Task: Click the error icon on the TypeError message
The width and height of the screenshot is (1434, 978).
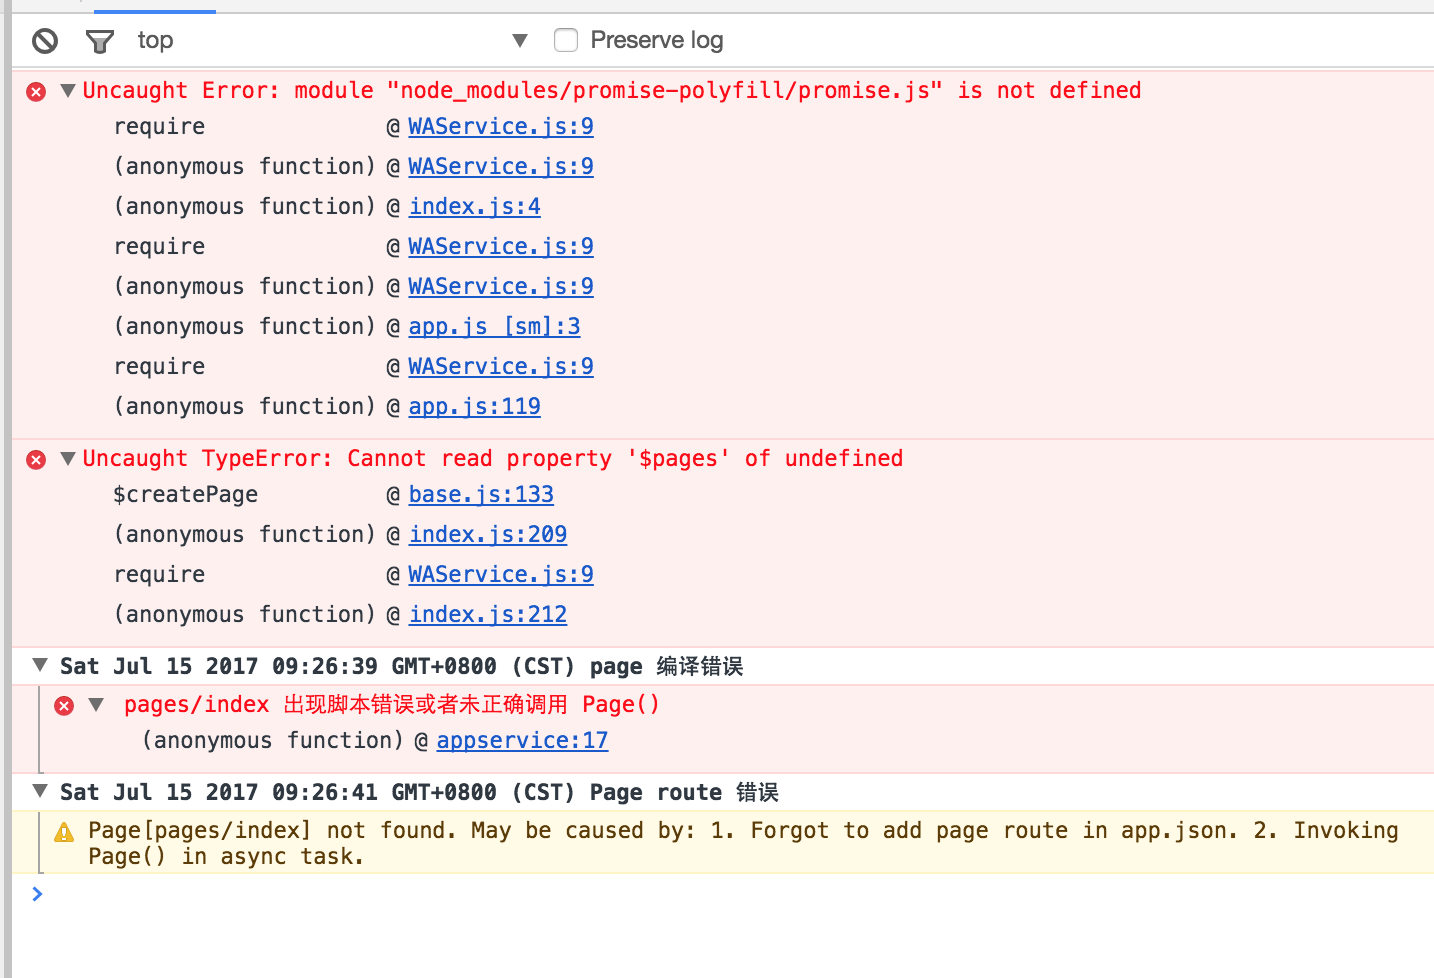Action: pyautogui.click(x=36, y=458)
